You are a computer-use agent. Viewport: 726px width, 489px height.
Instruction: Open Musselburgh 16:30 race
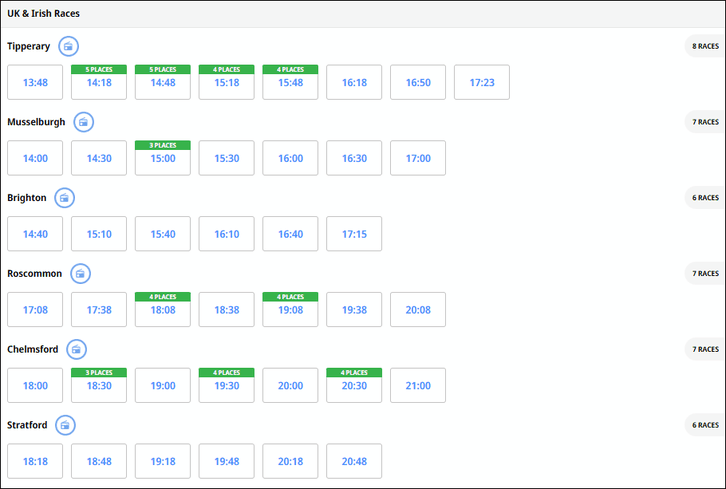[354, 158]
